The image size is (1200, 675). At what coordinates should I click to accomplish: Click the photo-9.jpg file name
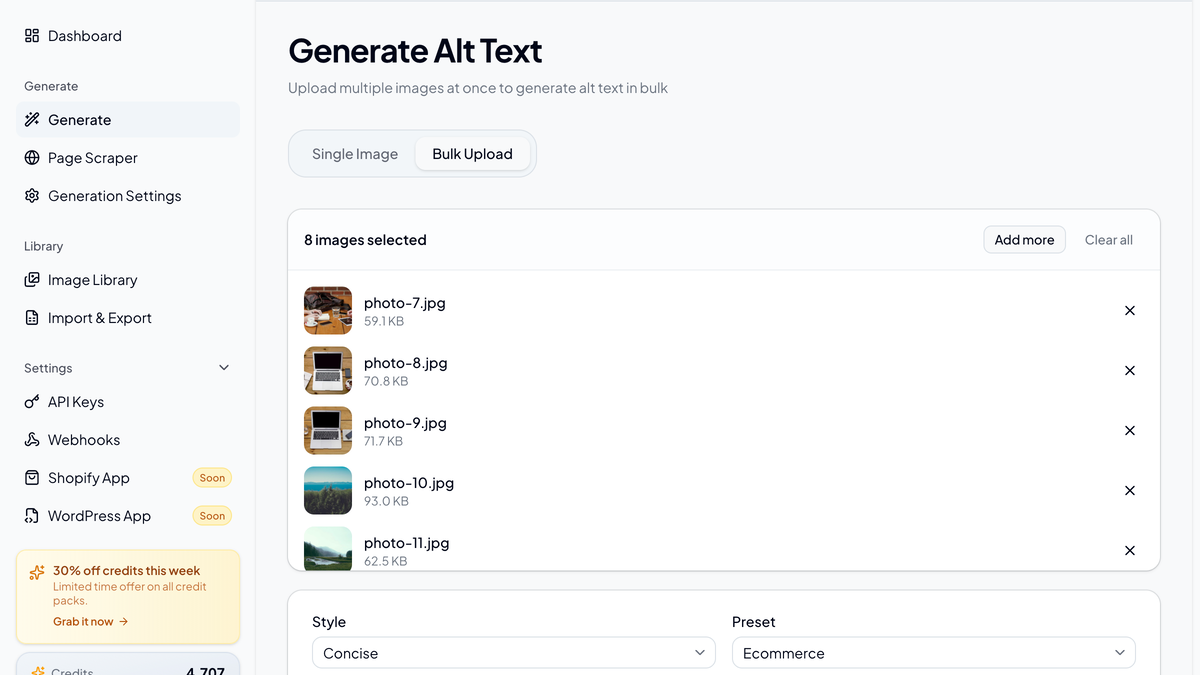[x=406, y=423]
